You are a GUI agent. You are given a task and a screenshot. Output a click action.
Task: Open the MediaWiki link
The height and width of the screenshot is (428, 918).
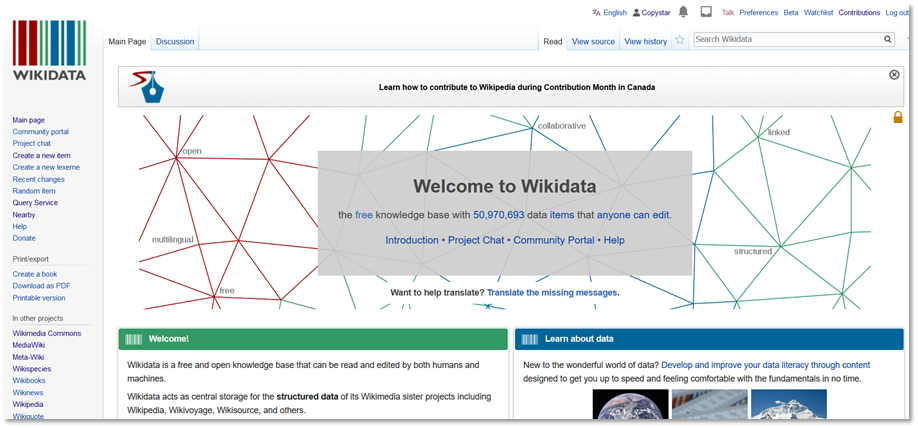pyautogui.click(x=29, y=345)
